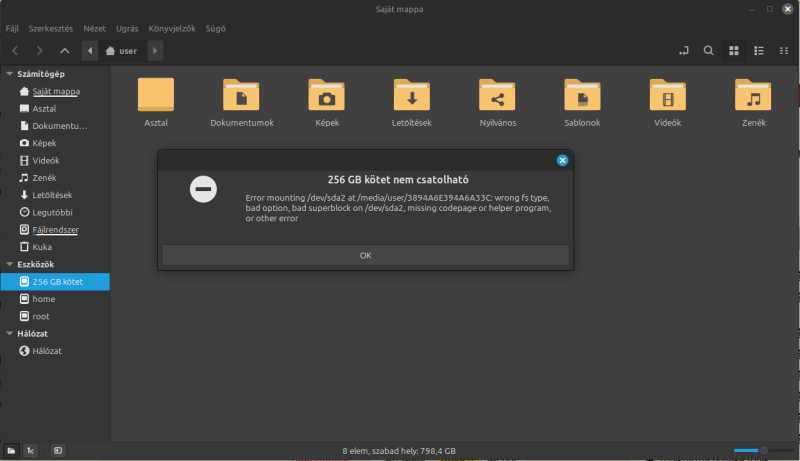Click the path bar left scroll arrow

click(x=90, y=50)
